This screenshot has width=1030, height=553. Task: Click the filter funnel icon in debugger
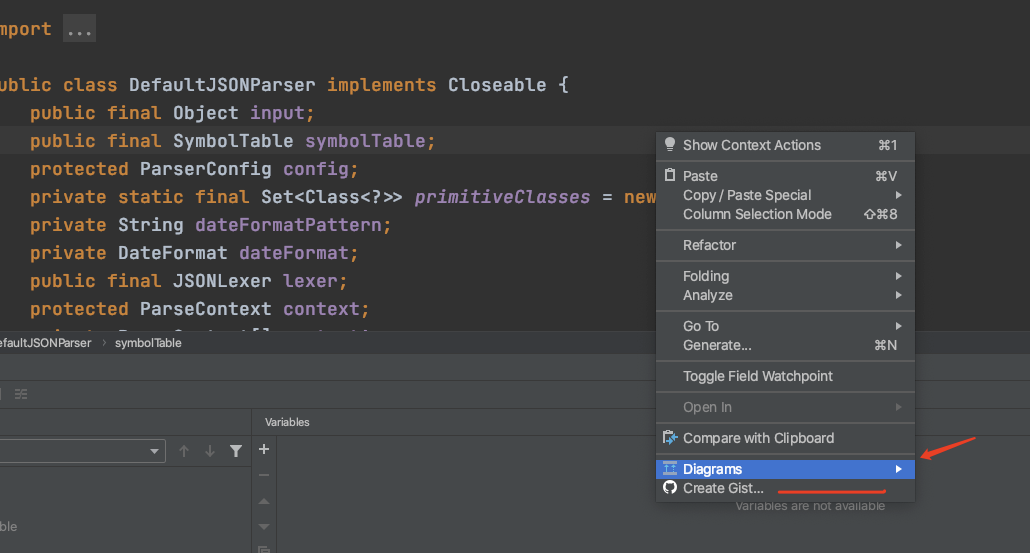[236, 451]
